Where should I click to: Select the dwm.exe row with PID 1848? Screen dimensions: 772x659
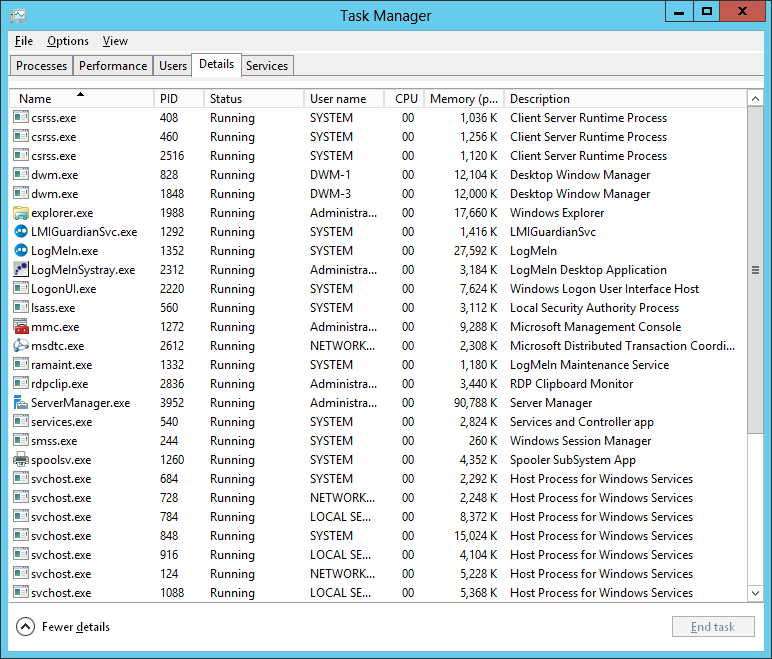pos(378,194)
